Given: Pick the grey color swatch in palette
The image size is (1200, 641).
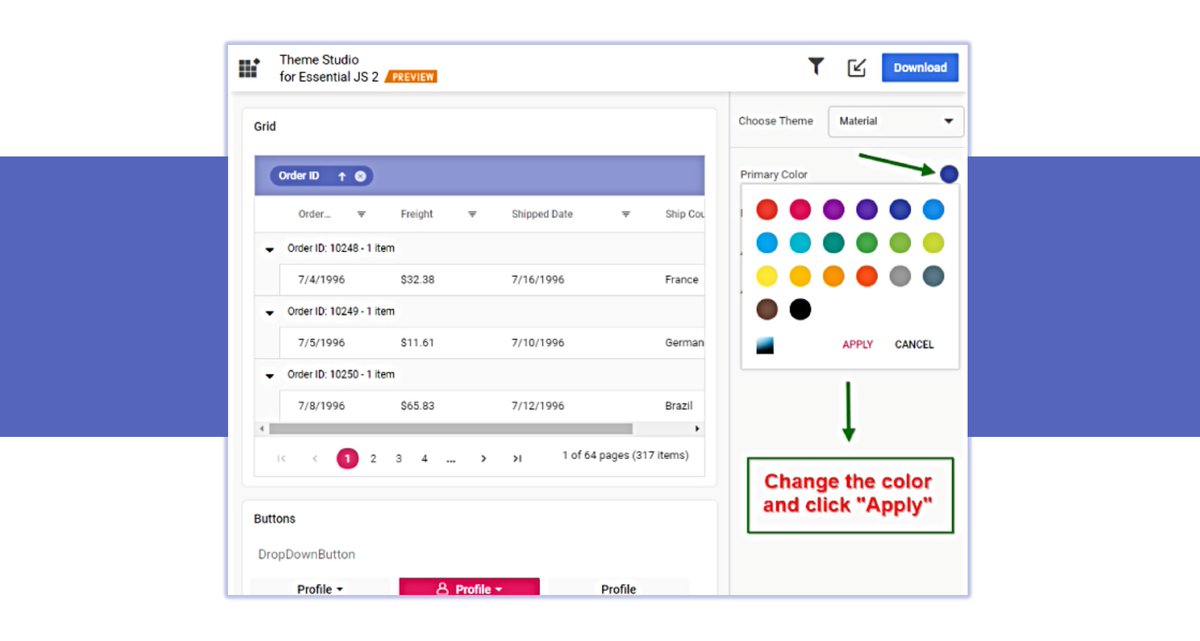Looking at the screenshot, I should pyautogui.click(x=900, y=276).
